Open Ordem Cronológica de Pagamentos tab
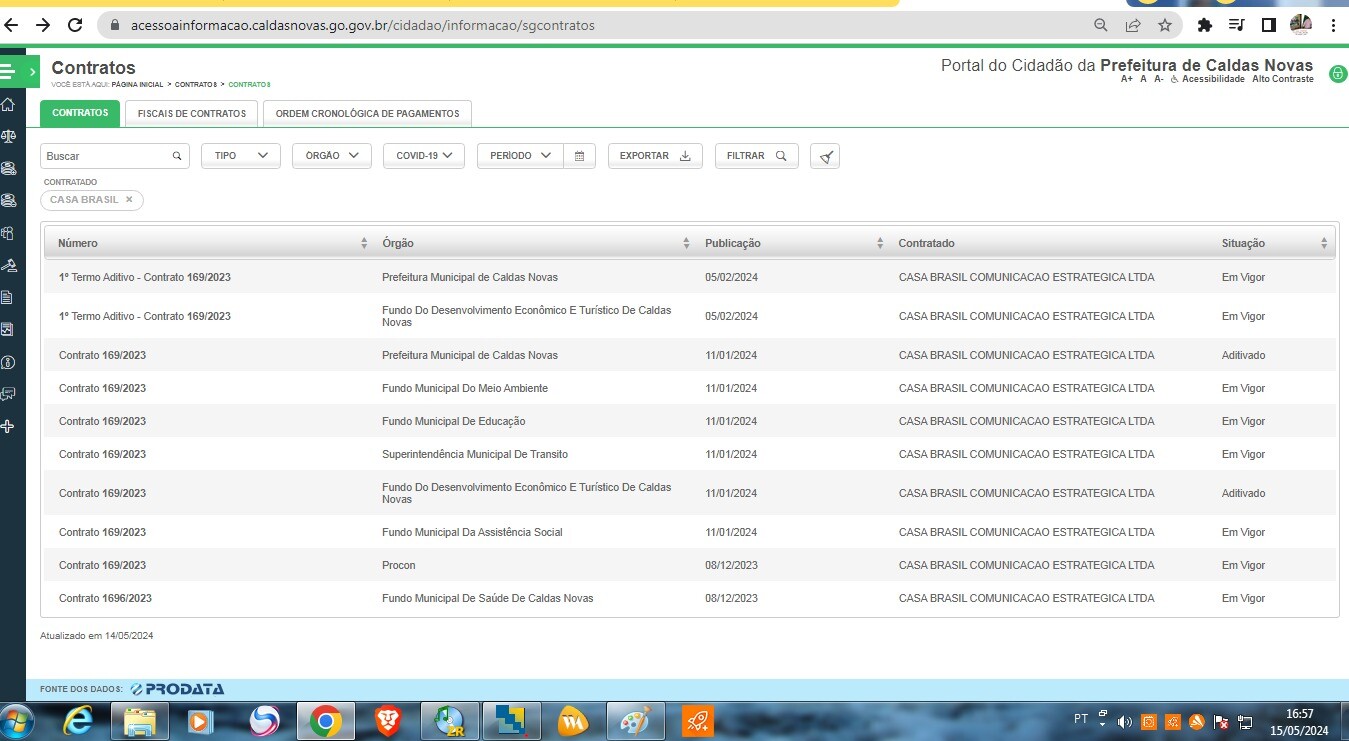 pyautogui.click(x=367, y=114)
